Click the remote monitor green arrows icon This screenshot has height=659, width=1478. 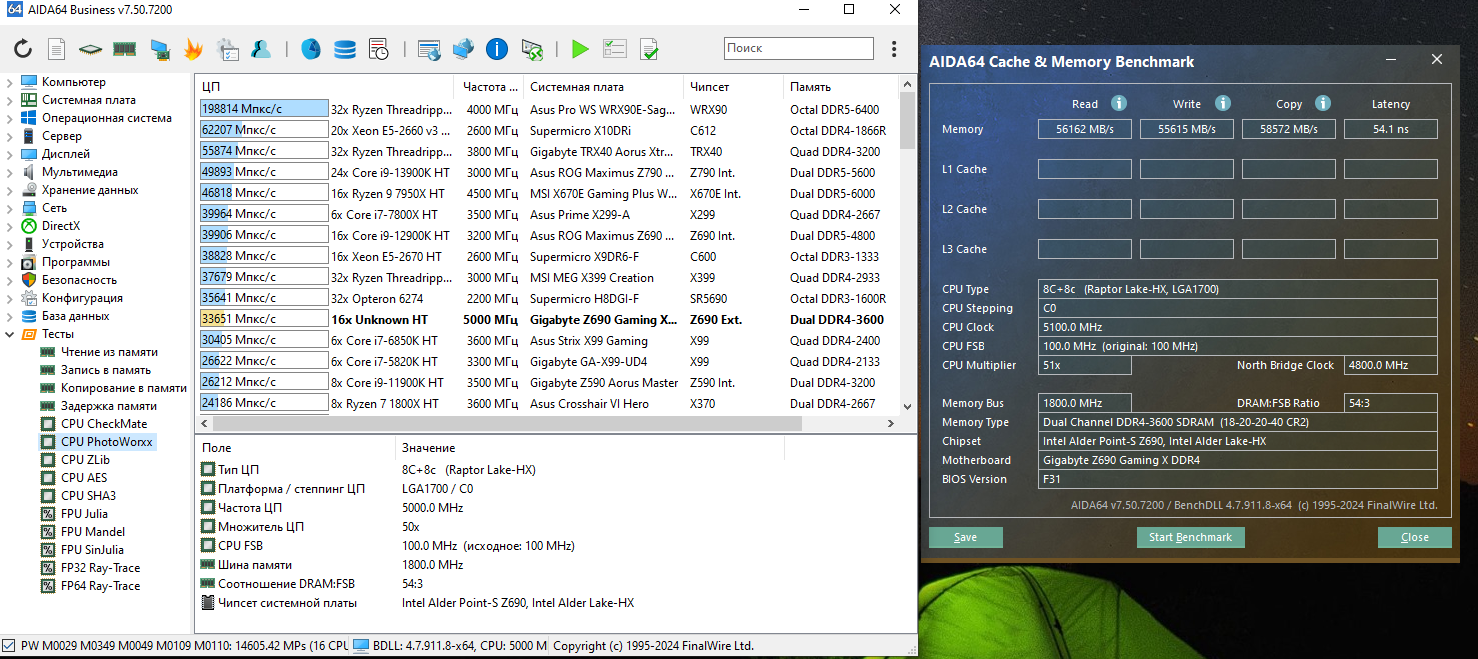click(532, 48)
